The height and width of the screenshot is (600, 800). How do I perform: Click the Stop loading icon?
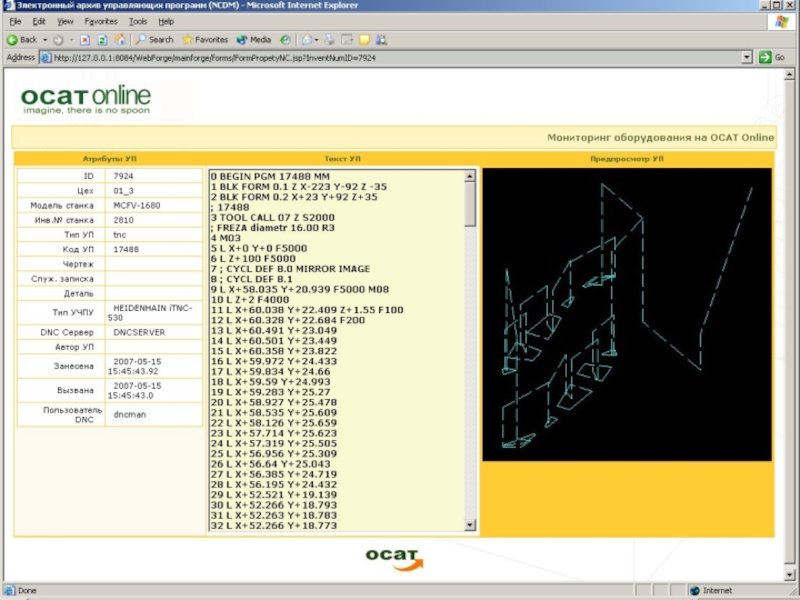tap(85, 40)
